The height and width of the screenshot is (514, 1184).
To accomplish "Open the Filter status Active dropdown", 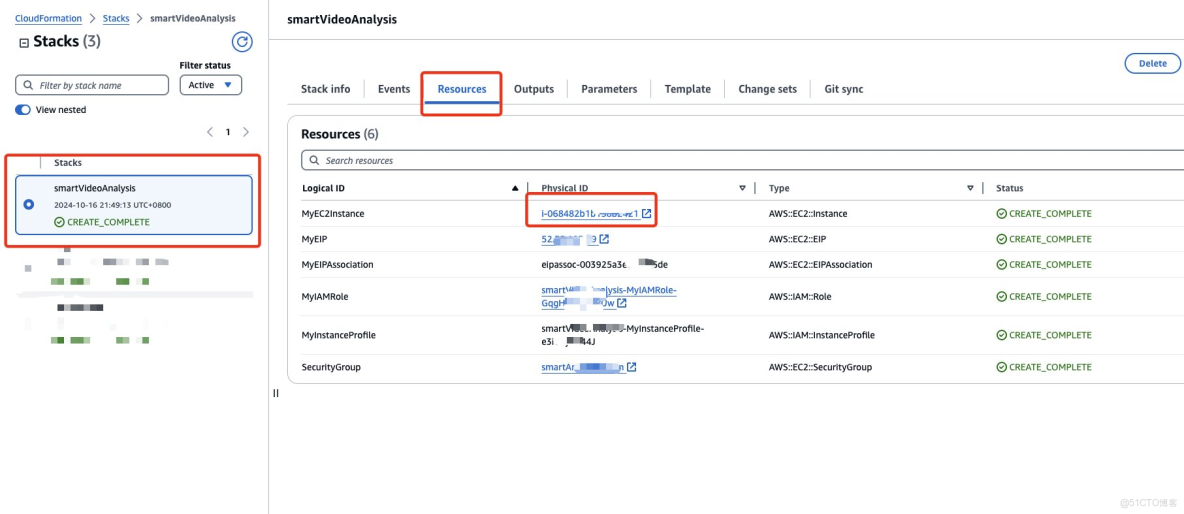I will tap(210, 85).
